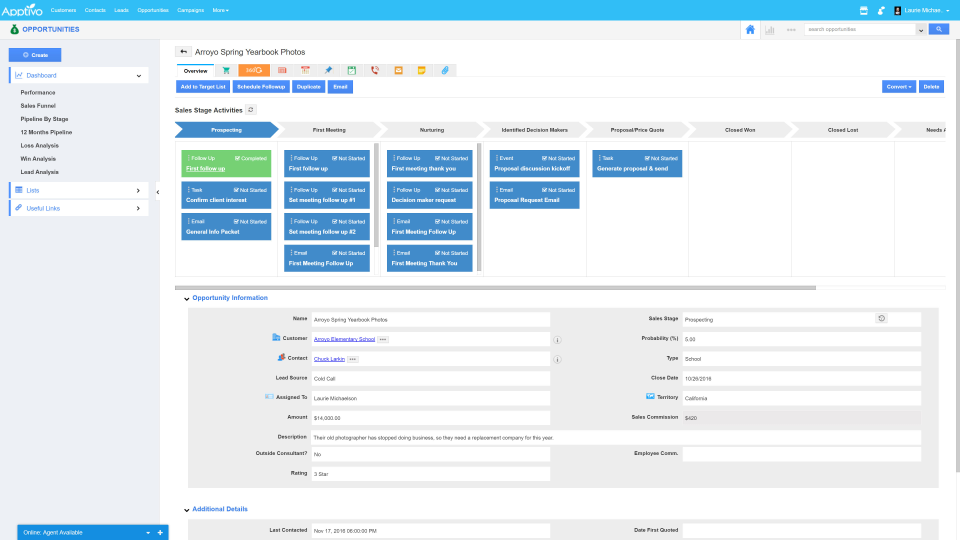
Task: Open the 360 view tab
Action: [254, 70]
